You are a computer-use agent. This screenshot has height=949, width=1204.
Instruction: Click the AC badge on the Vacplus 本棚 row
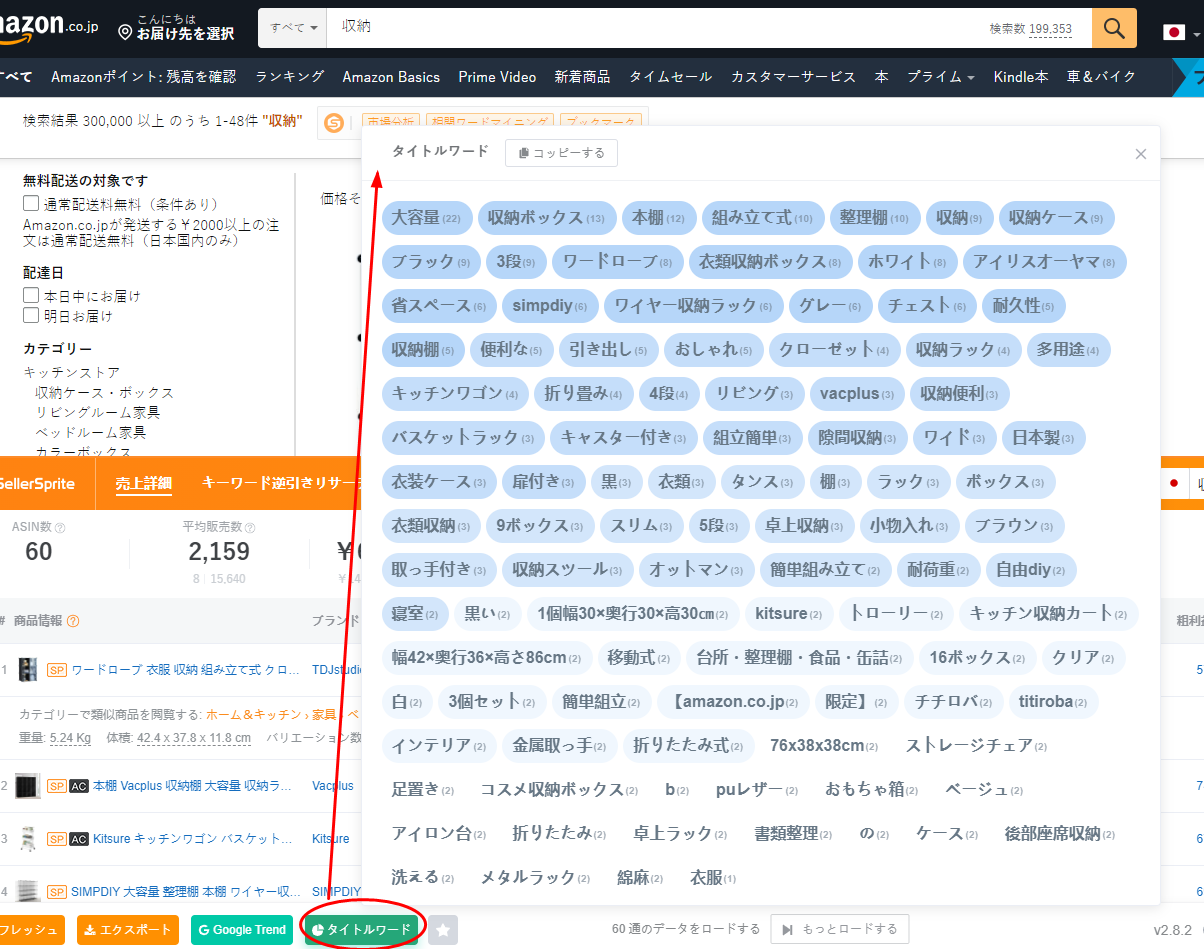point(79,786)
